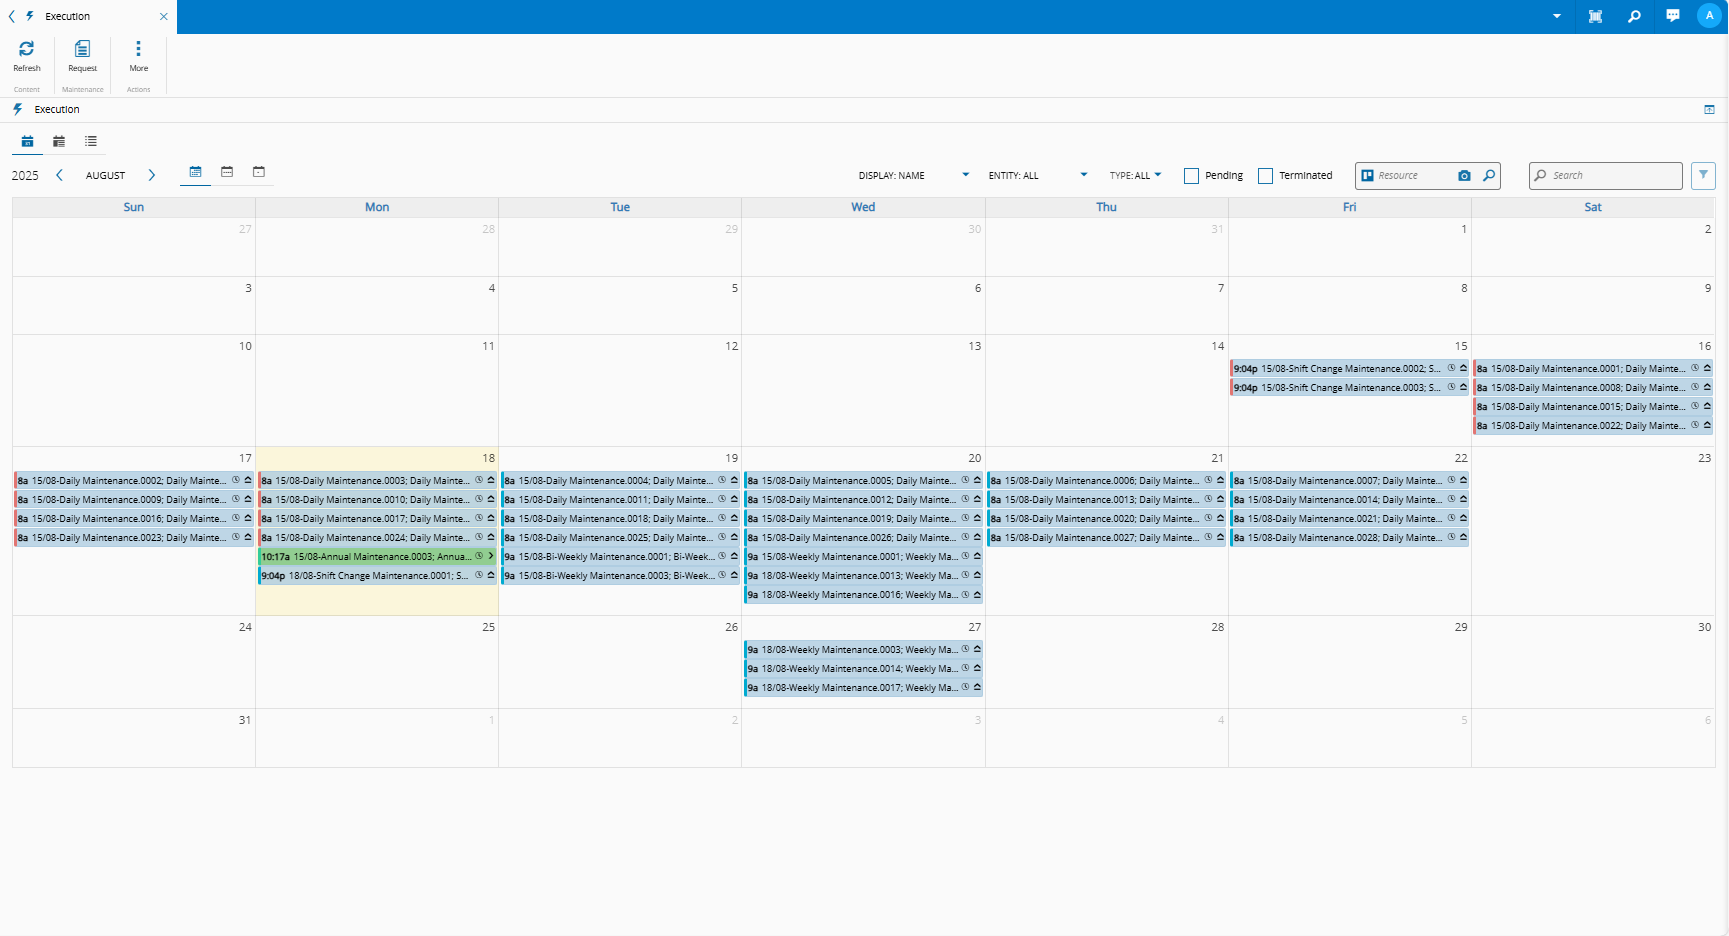The height and width of the screenshot is (936, 1729).
Task: Click the clock icon on Daily Maintenance.0004
Action: [x=722, y=480]
